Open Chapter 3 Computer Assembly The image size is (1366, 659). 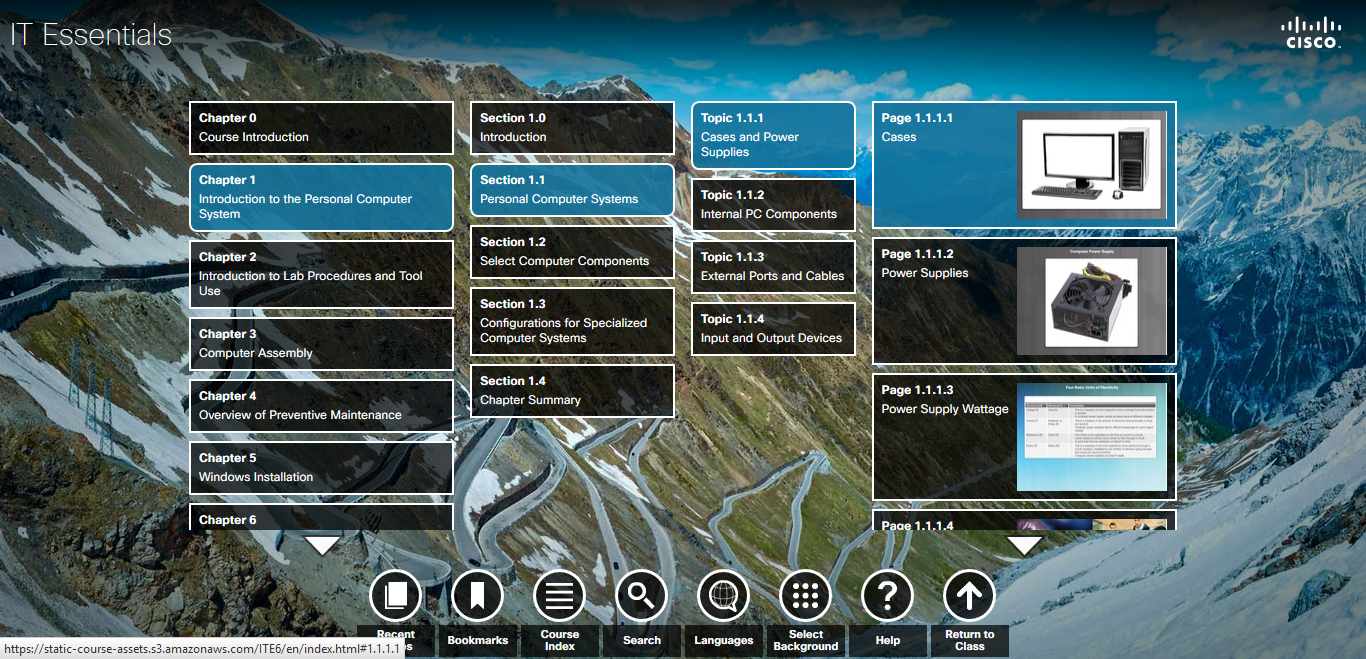321,343
